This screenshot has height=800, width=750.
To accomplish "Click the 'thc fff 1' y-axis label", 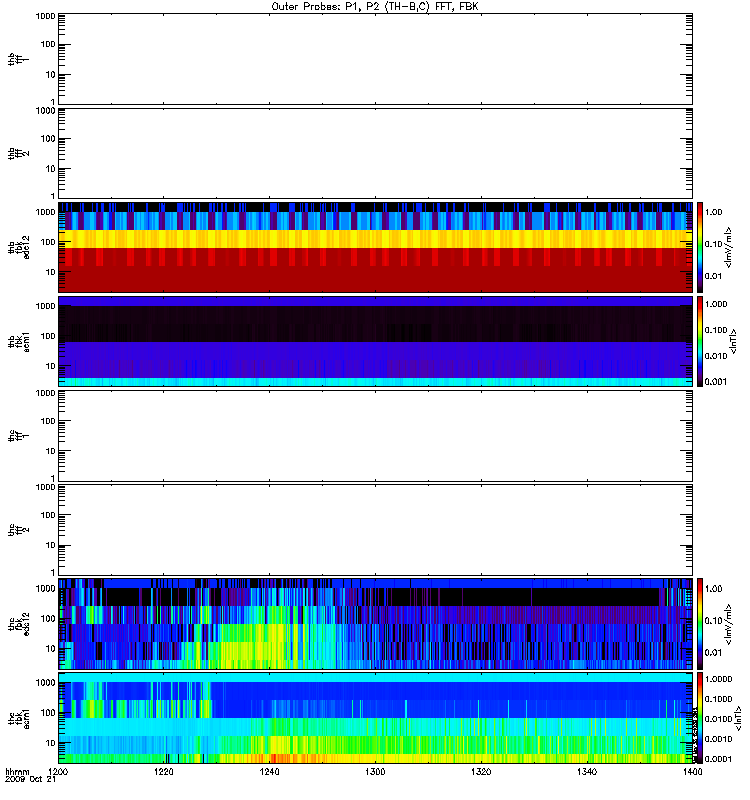I will point(18,436).
